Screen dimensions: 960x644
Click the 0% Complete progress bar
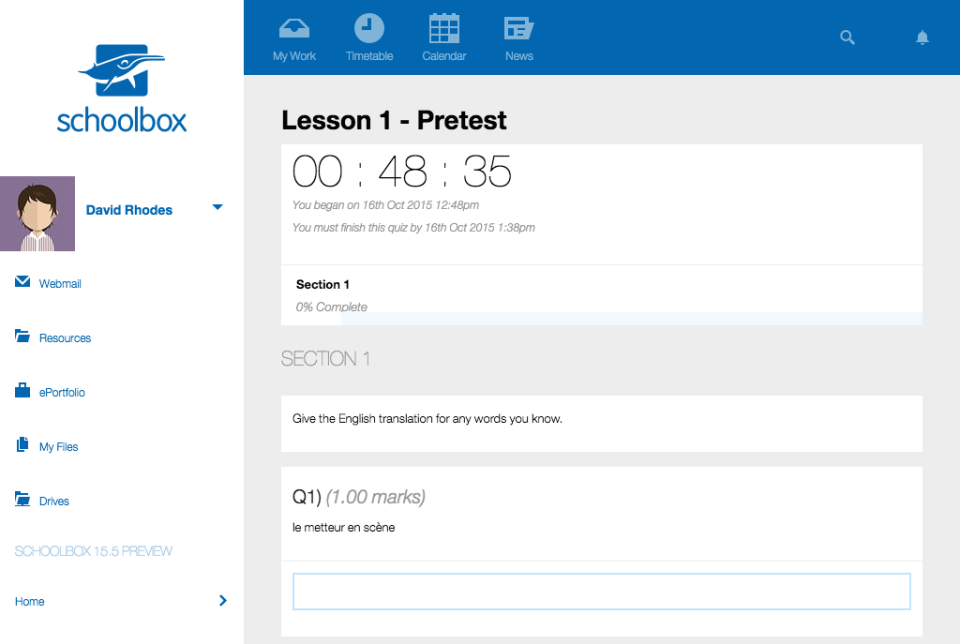pyautogui.click(x=331, y=307)
